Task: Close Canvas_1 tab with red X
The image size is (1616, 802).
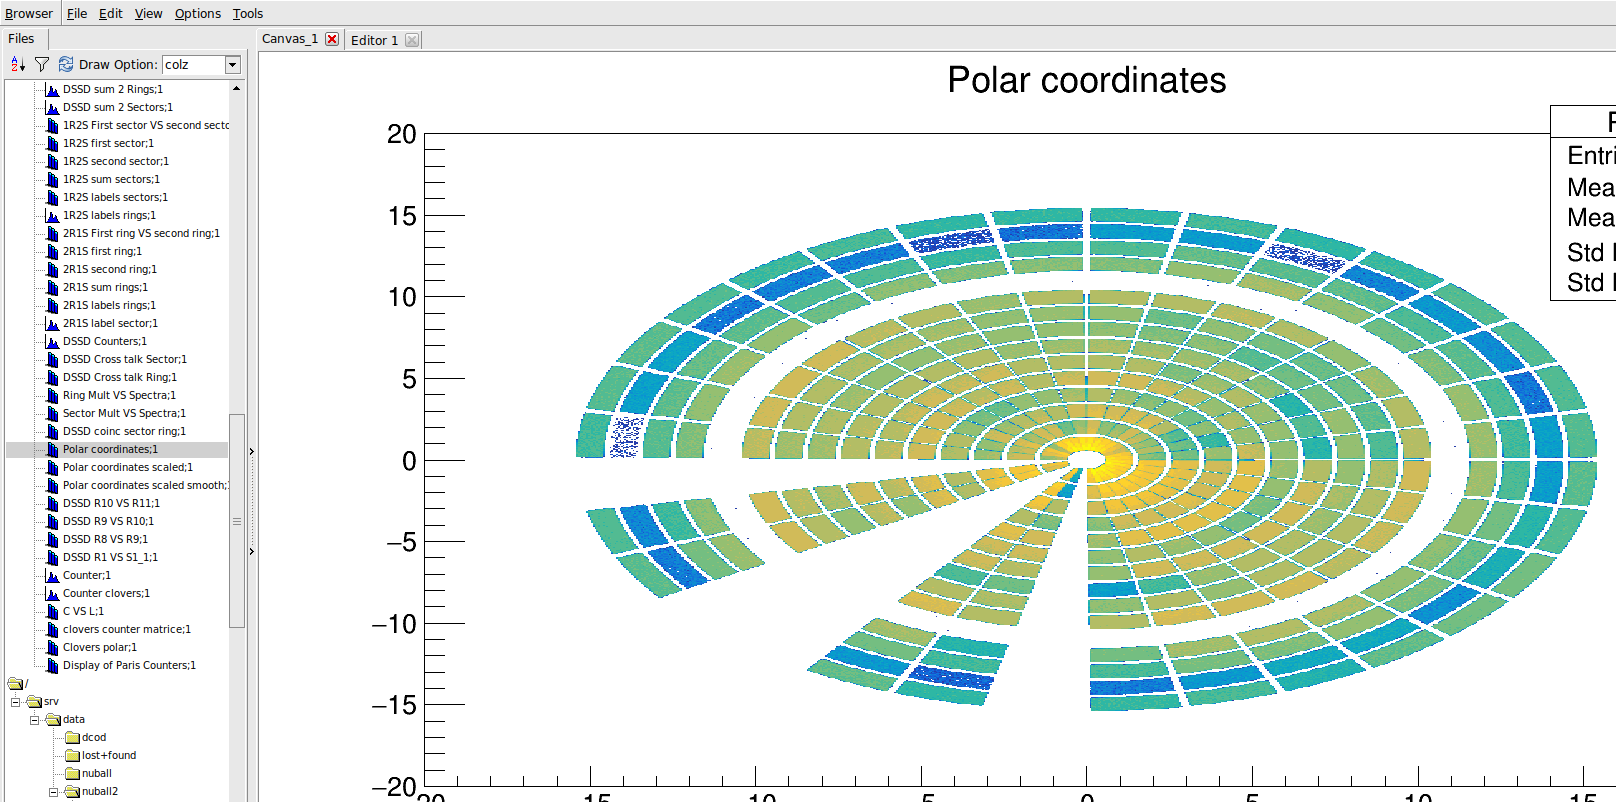Action: click(332, 39)
